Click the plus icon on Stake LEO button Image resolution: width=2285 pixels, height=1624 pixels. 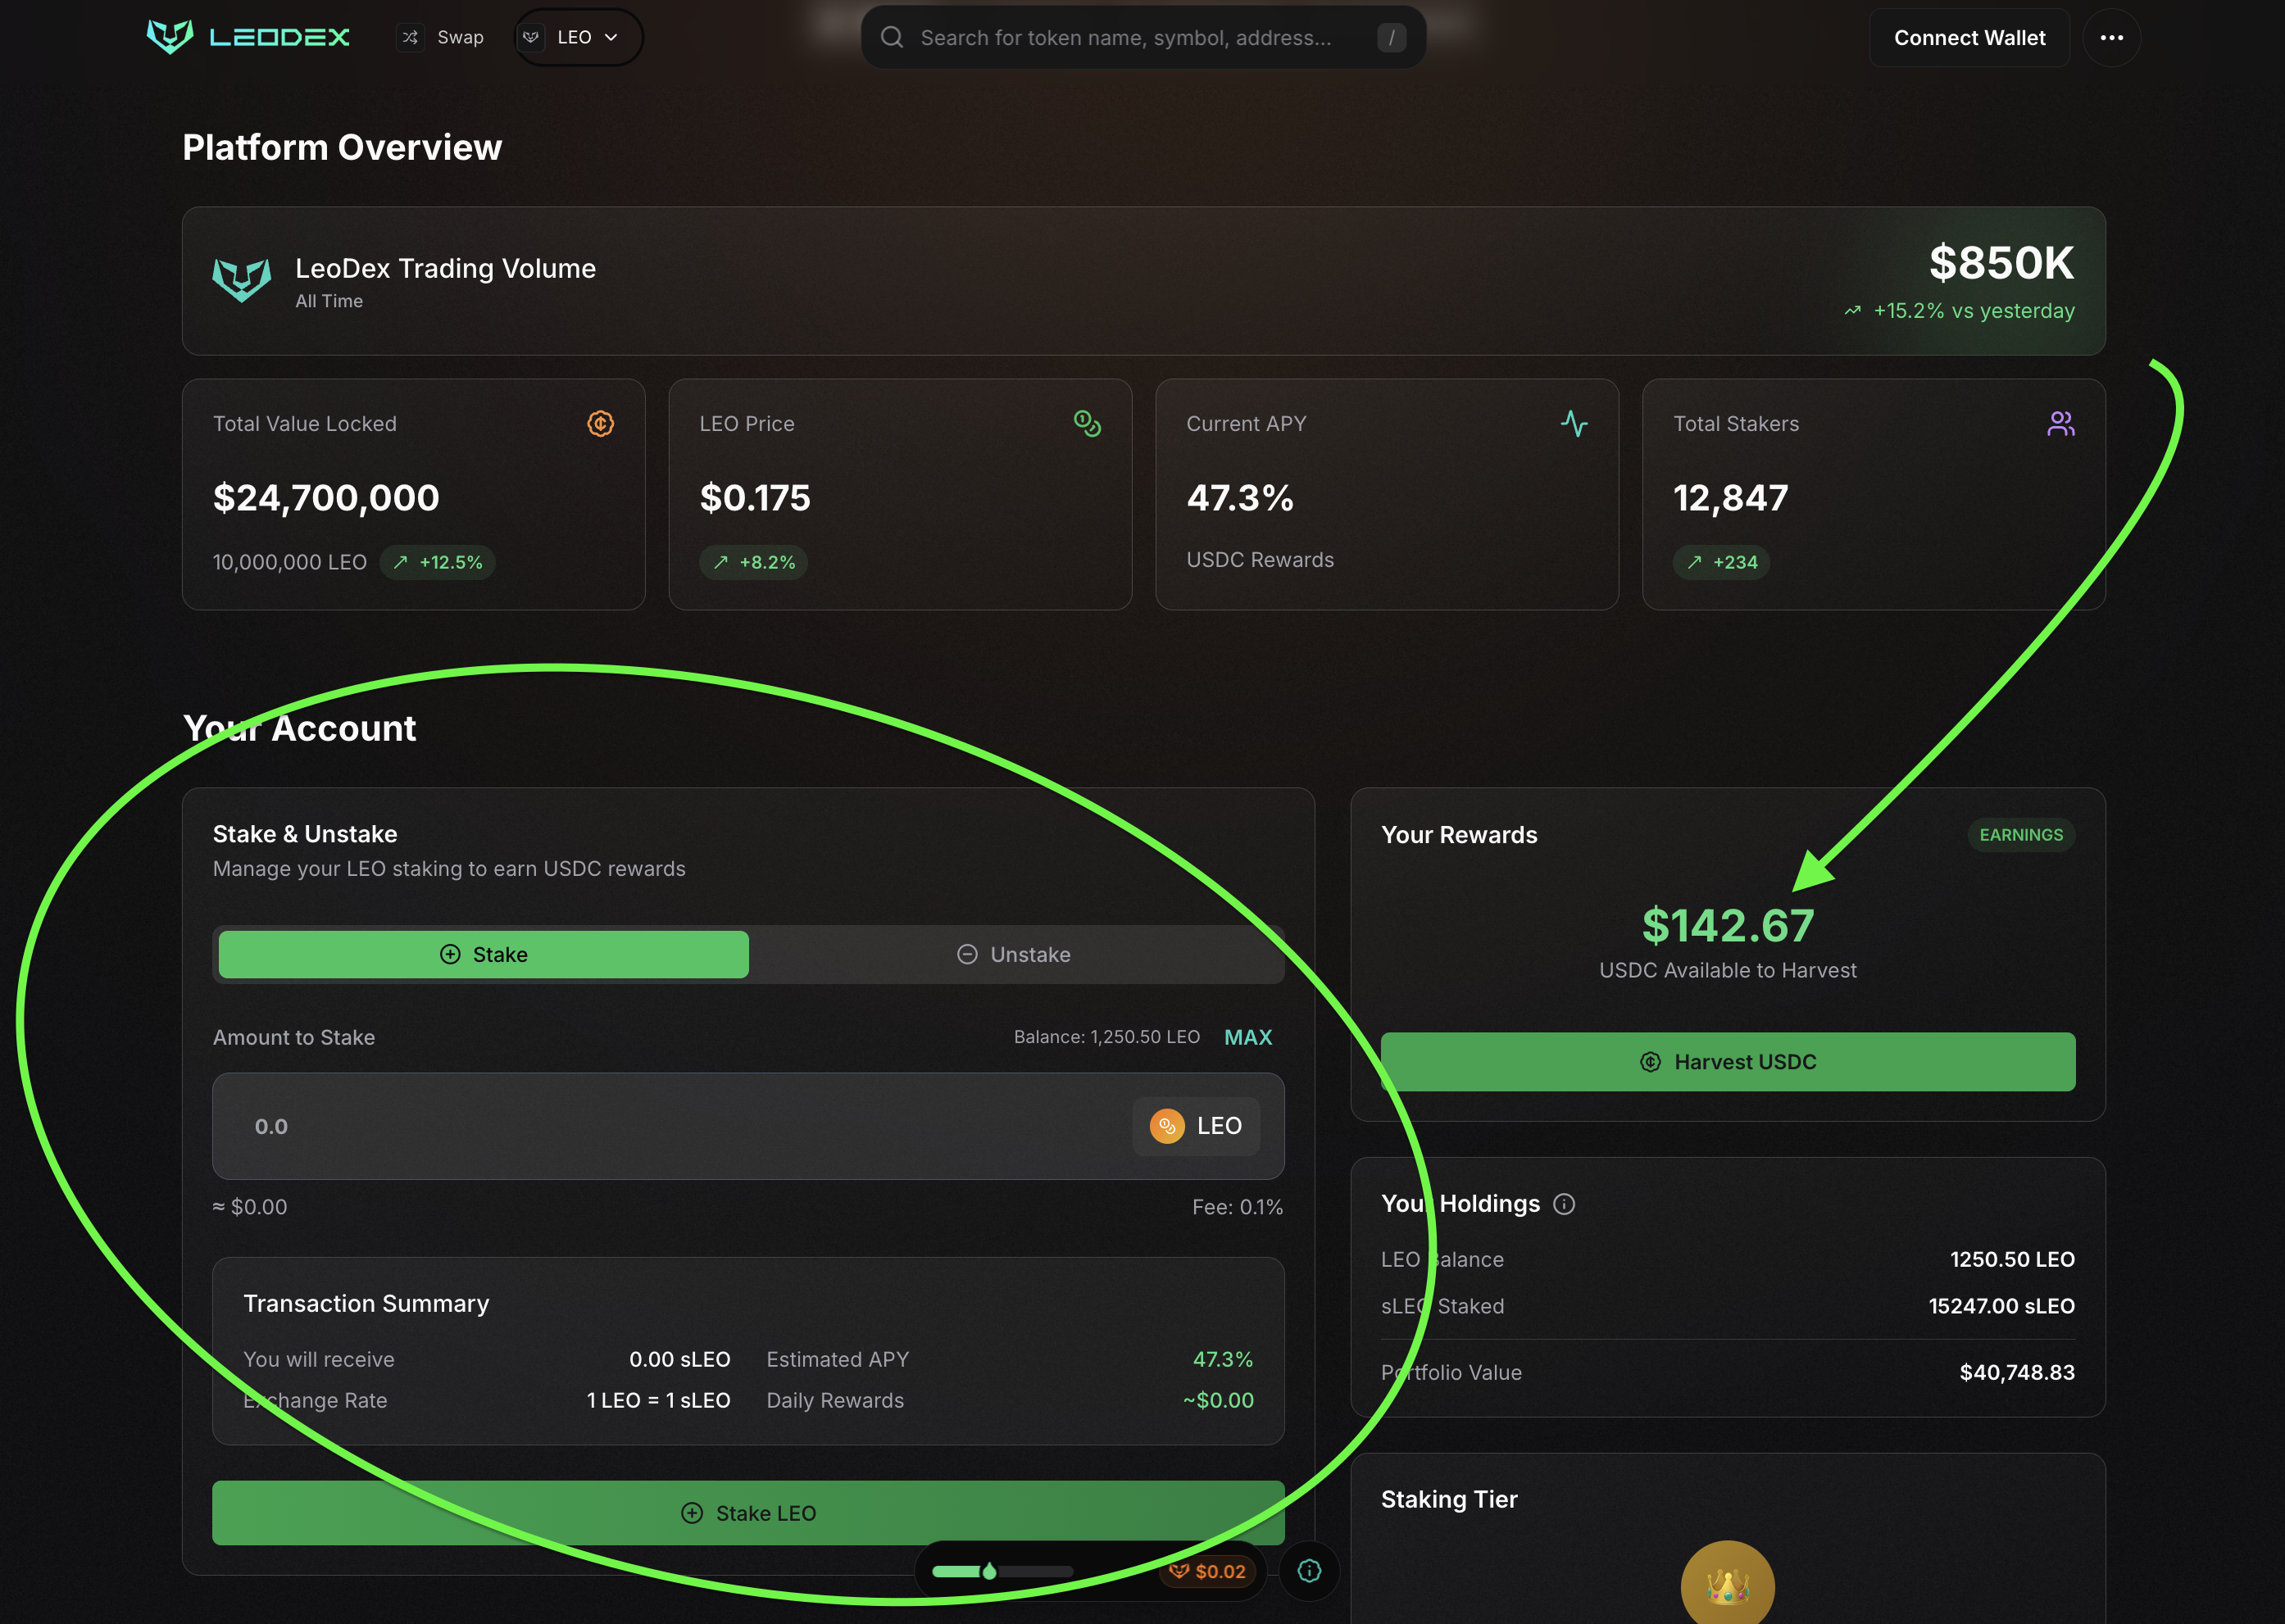[x=691, y=1513]
